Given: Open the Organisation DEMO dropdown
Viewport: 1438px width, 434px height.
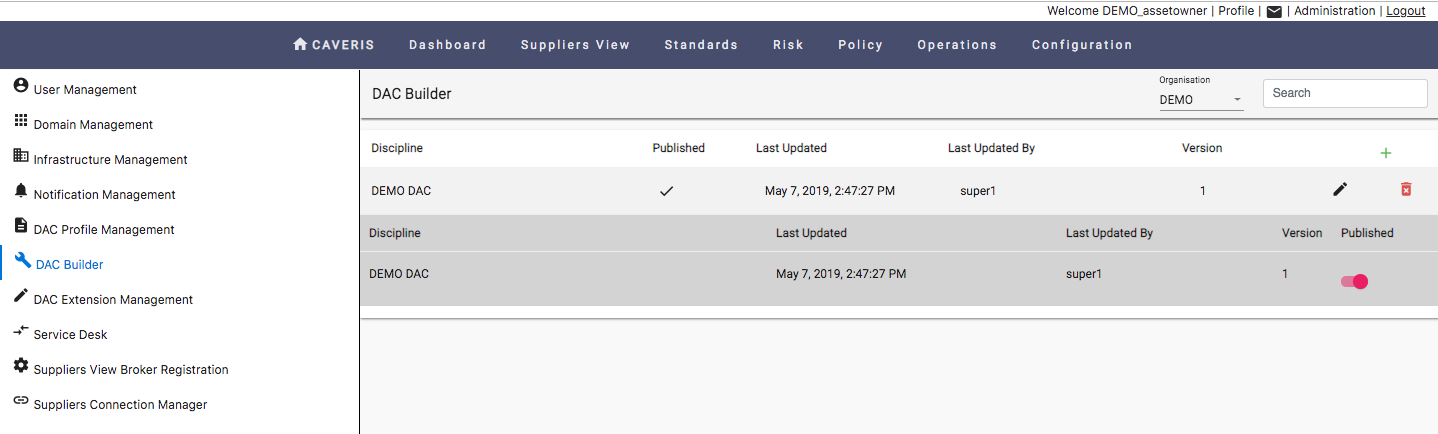Looking at the screenshot, I should (x=1201, y=99).
